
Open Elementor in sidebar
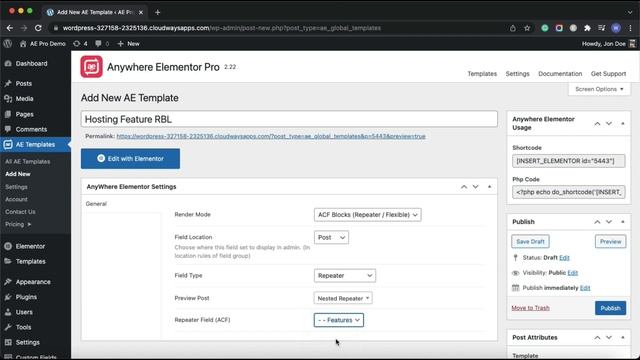pos(30,247)
